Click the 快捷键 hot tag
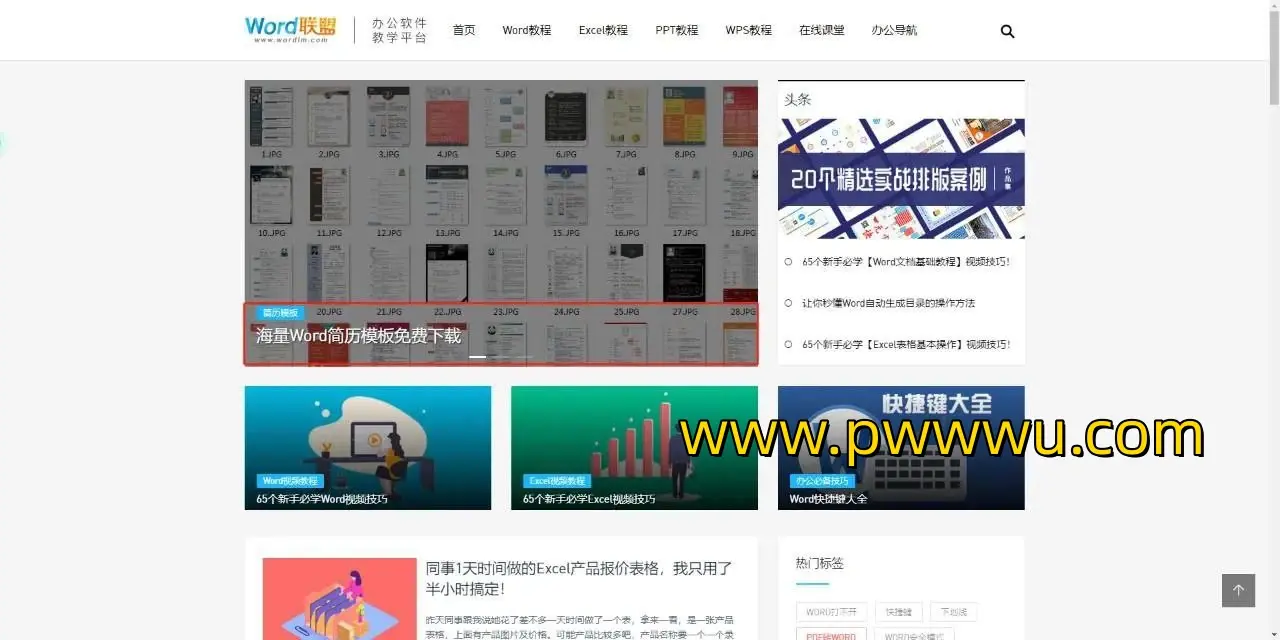This screenshot has width=1280, height=640. [x=898, y=612]
